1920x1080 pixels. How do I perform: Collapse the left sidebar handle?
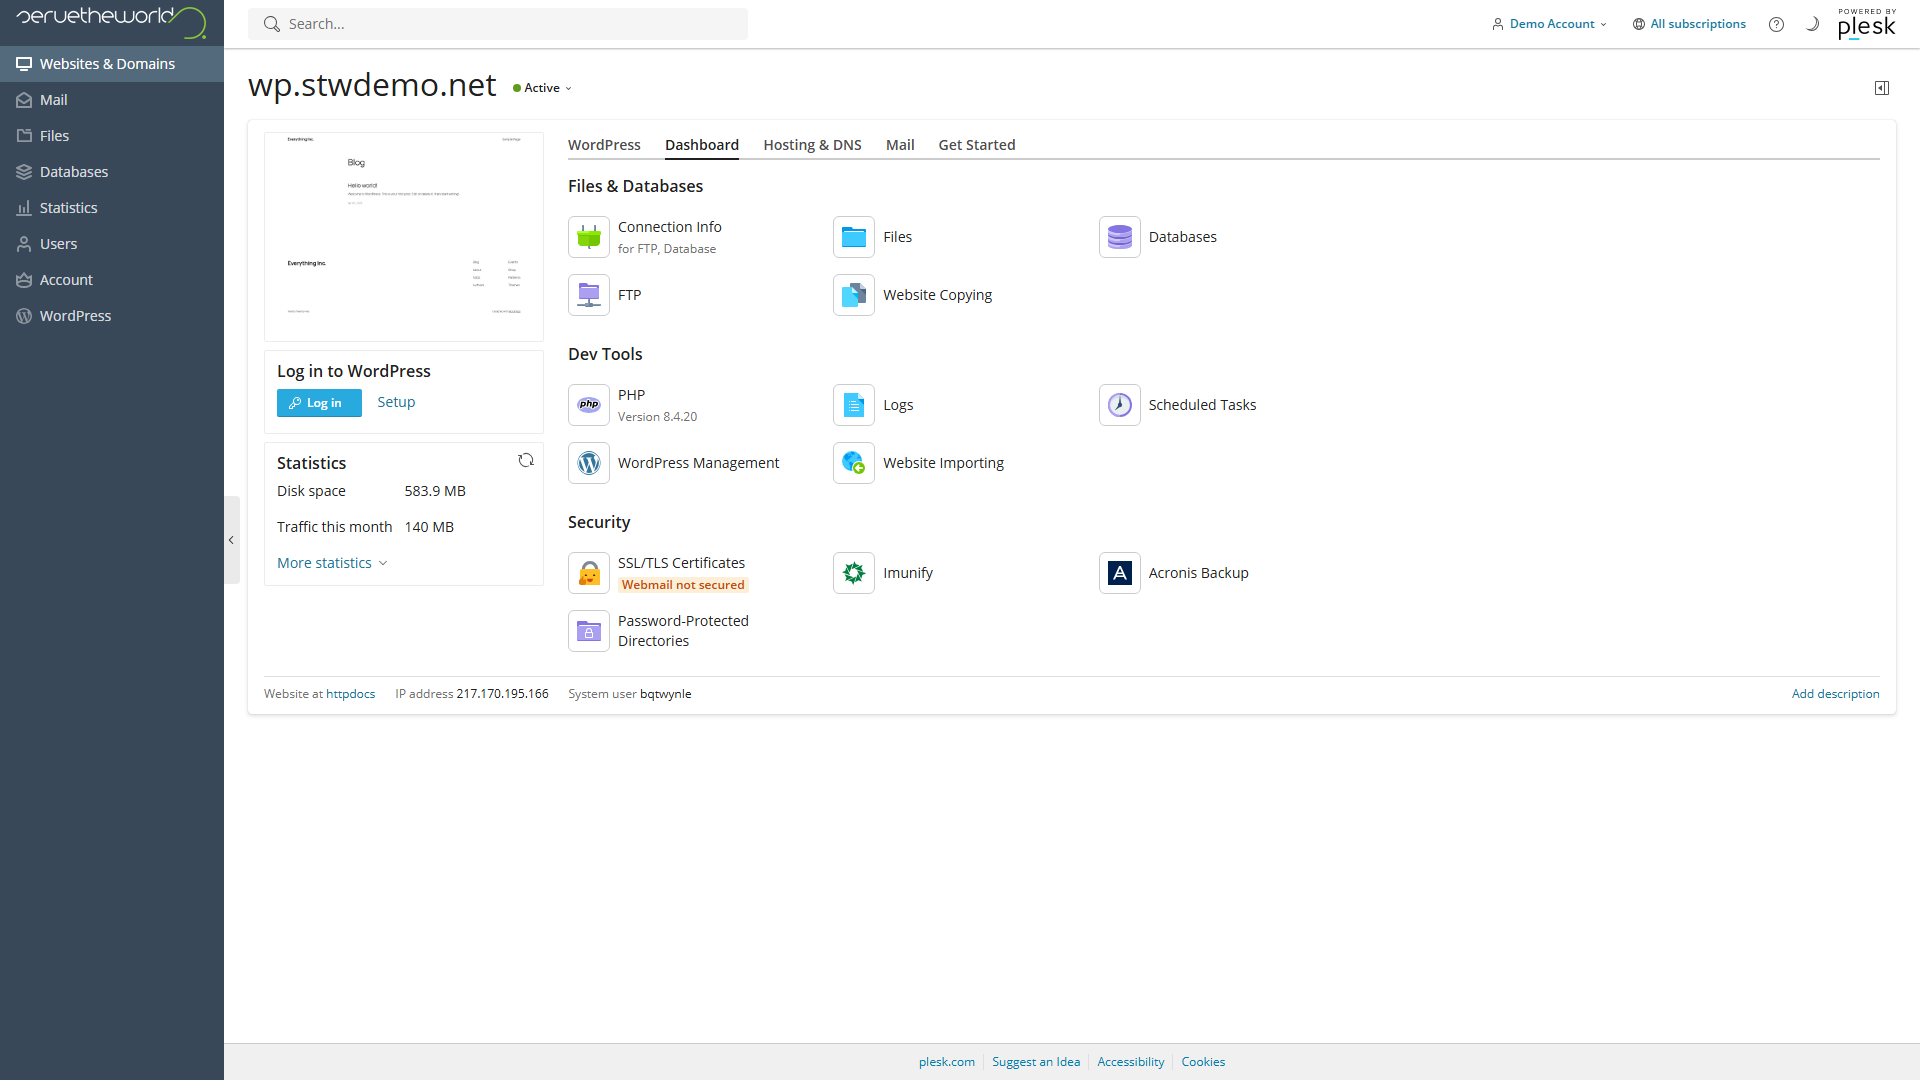231,540
